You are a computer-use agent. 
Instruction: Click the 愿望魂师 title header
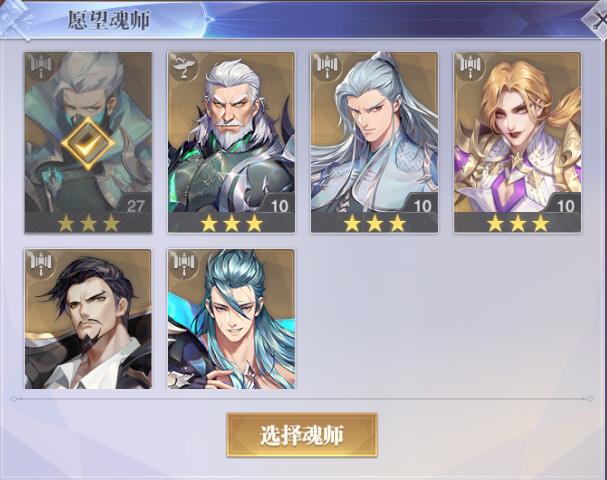109,20
